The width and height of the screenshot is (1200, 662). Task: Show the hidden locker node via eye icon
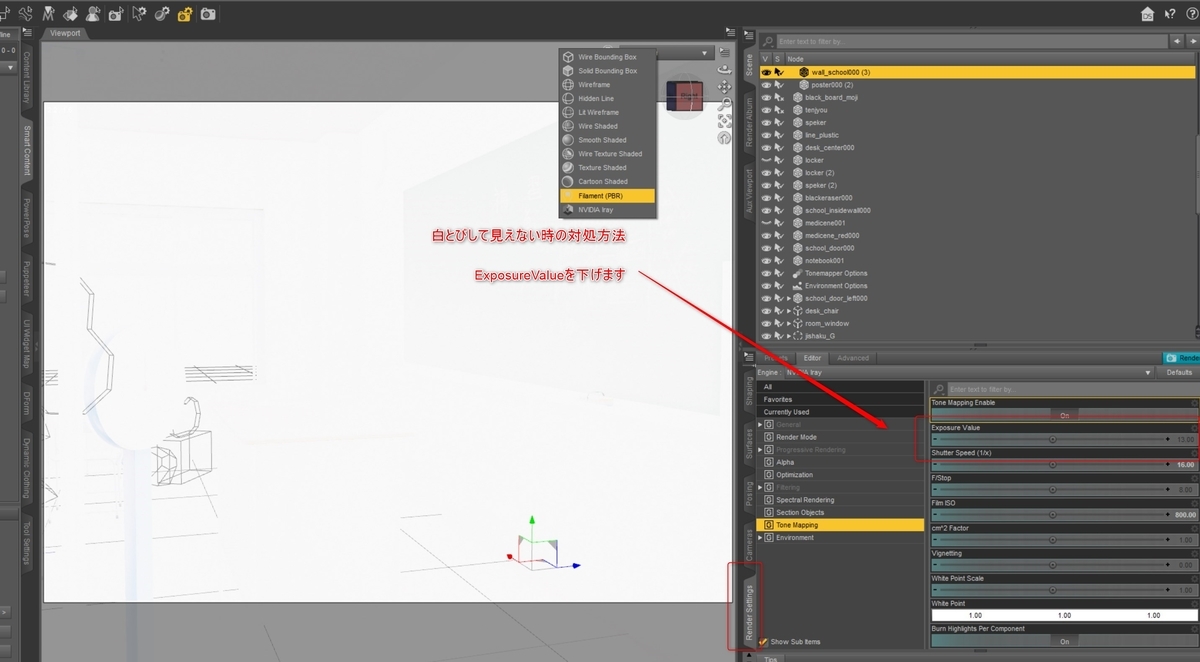pos(766,160)
